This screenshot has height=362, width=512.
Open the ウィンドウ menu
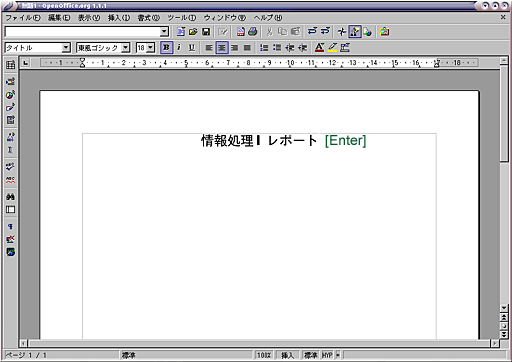(225, 18)
